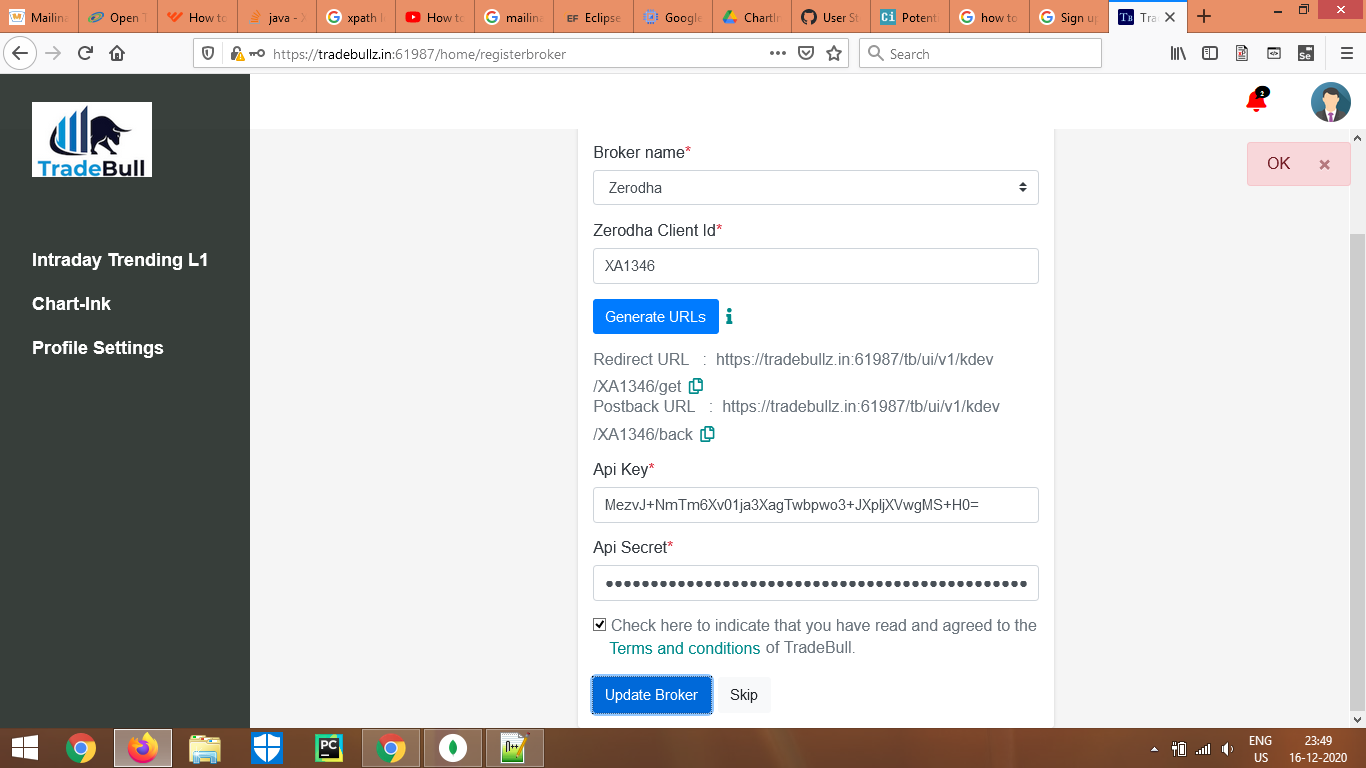
Task: Open notifications via the red bell icon
Action: [x=1254, y=102]
